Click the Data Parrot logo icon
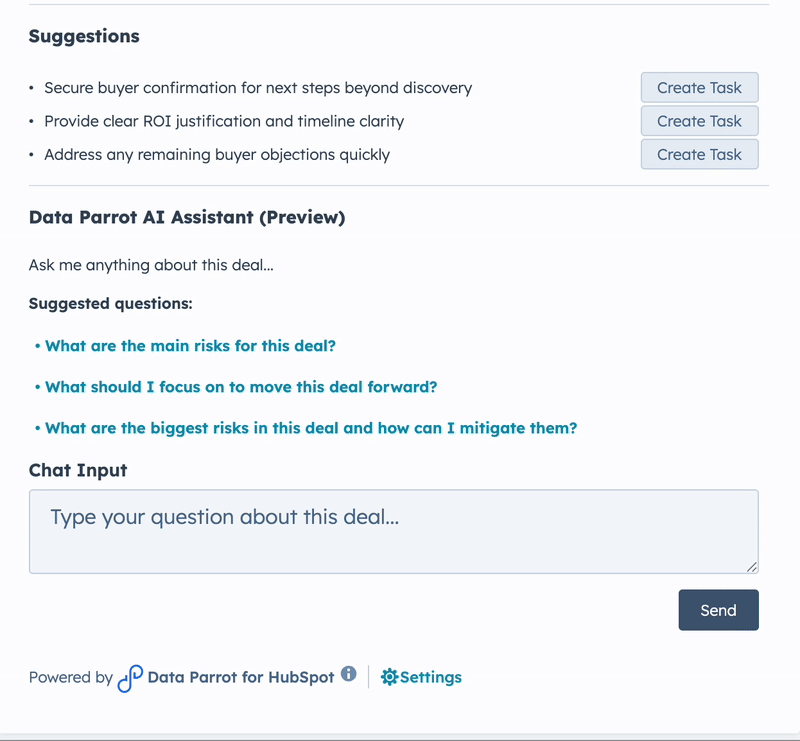This screenshot has height=741, width=800. pyautogui.click(x=130, y=677)
